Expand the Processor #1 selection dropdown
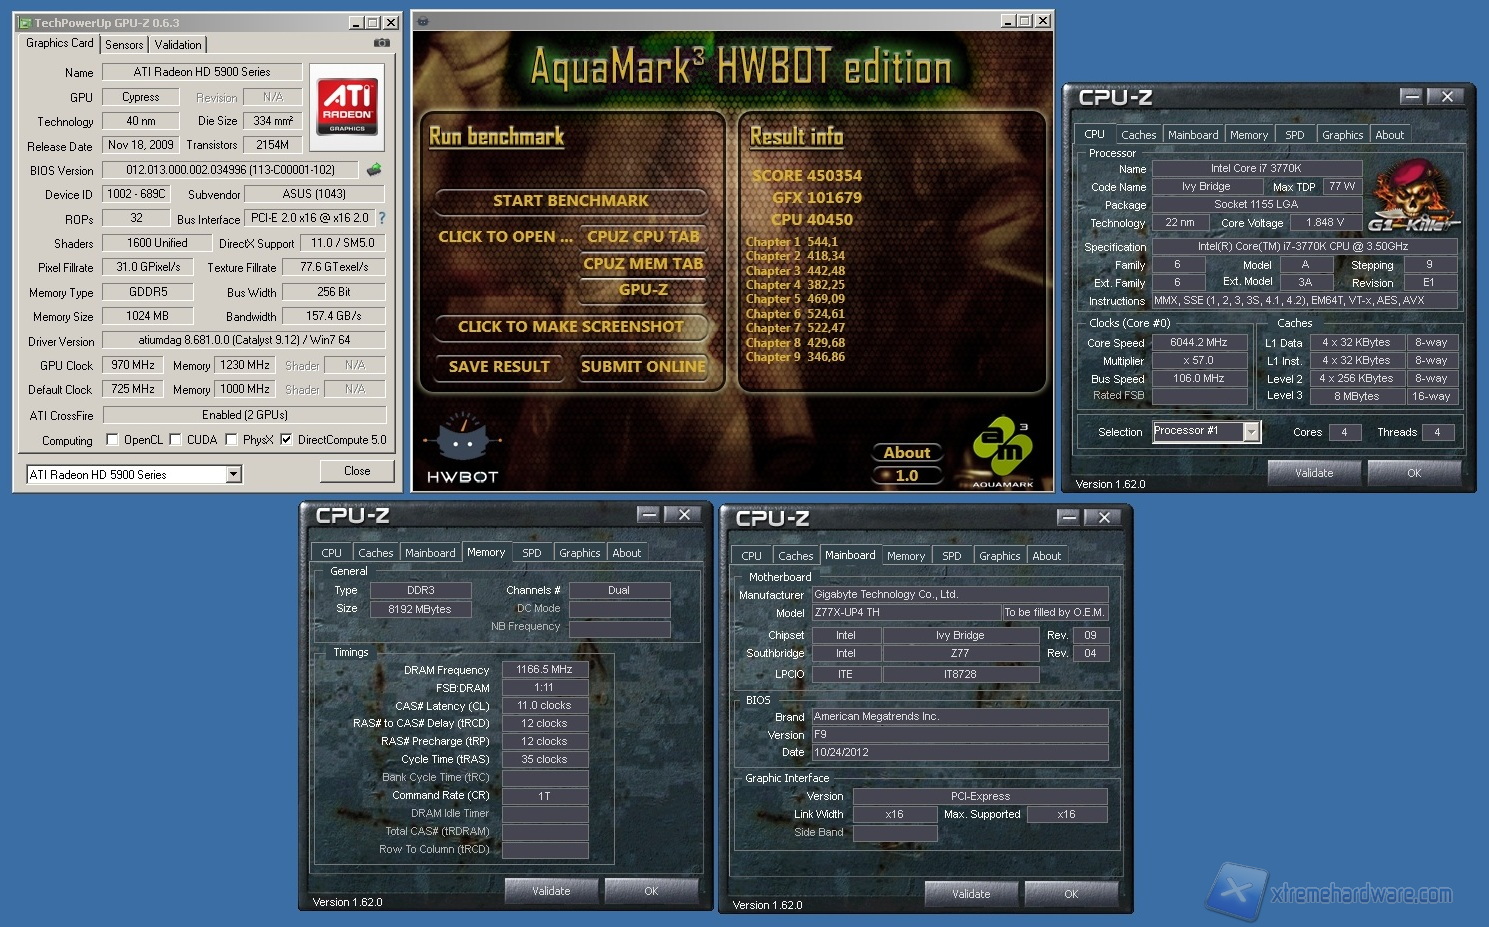 1250,431
